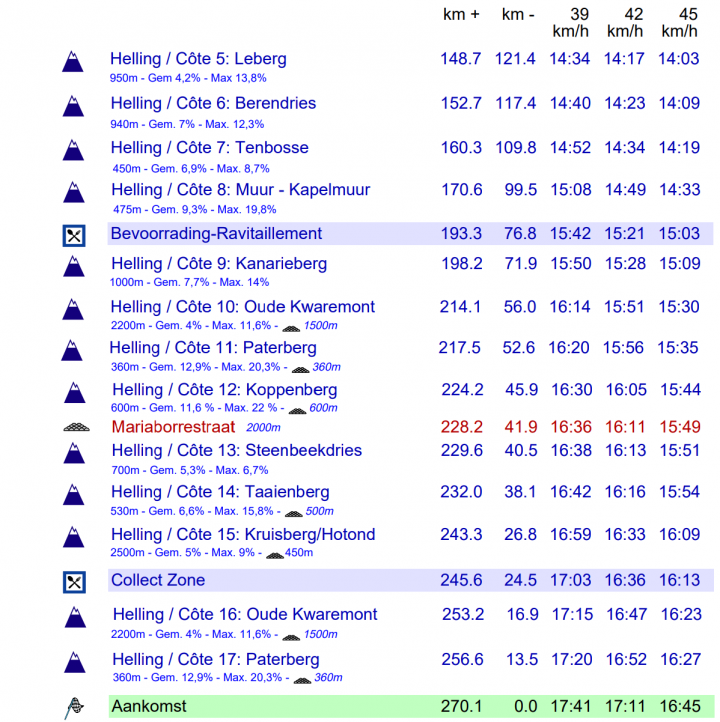Click the mountain icon beside Côte 10: Oude Kwaremont
This screenshot has width=720, height=722.
73,309
